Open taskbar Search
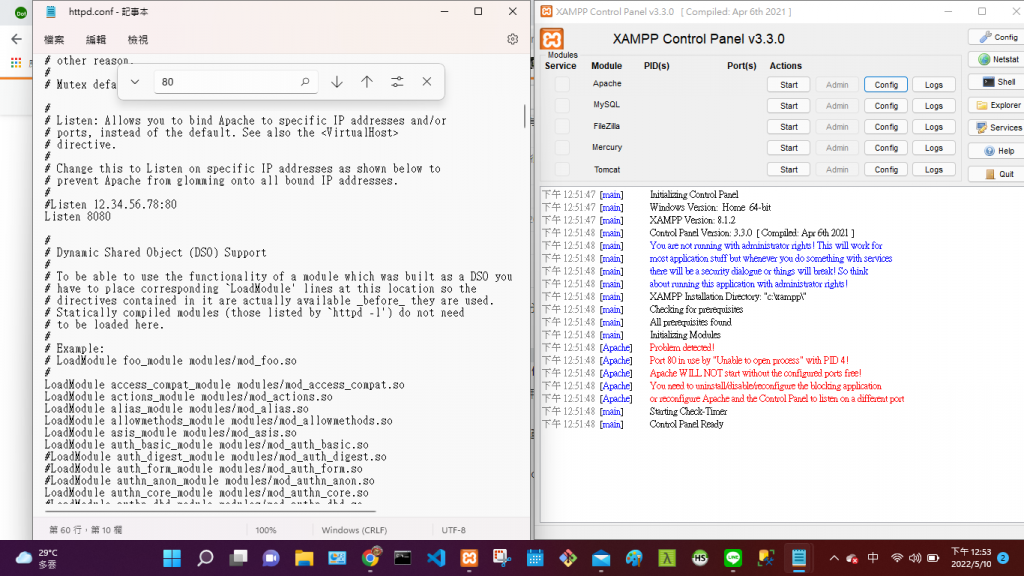This screenshot has height=576, width=1024. coord(205,558)
